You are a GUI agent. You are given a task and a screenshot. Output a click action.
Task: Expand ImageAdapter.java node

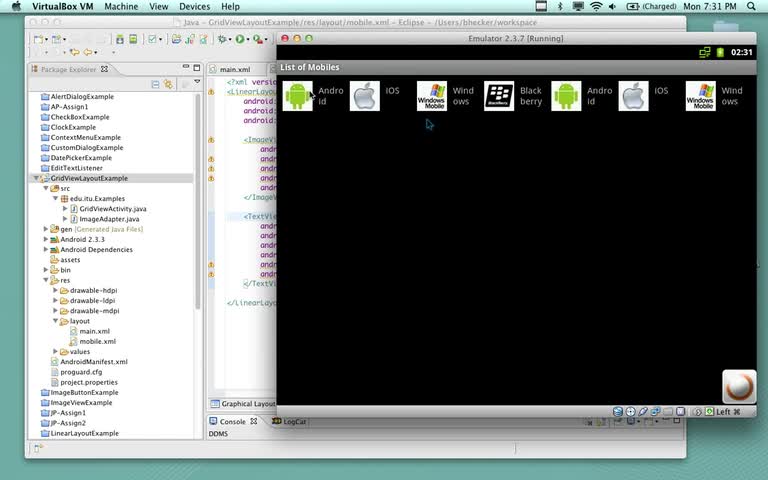[65, 219]
